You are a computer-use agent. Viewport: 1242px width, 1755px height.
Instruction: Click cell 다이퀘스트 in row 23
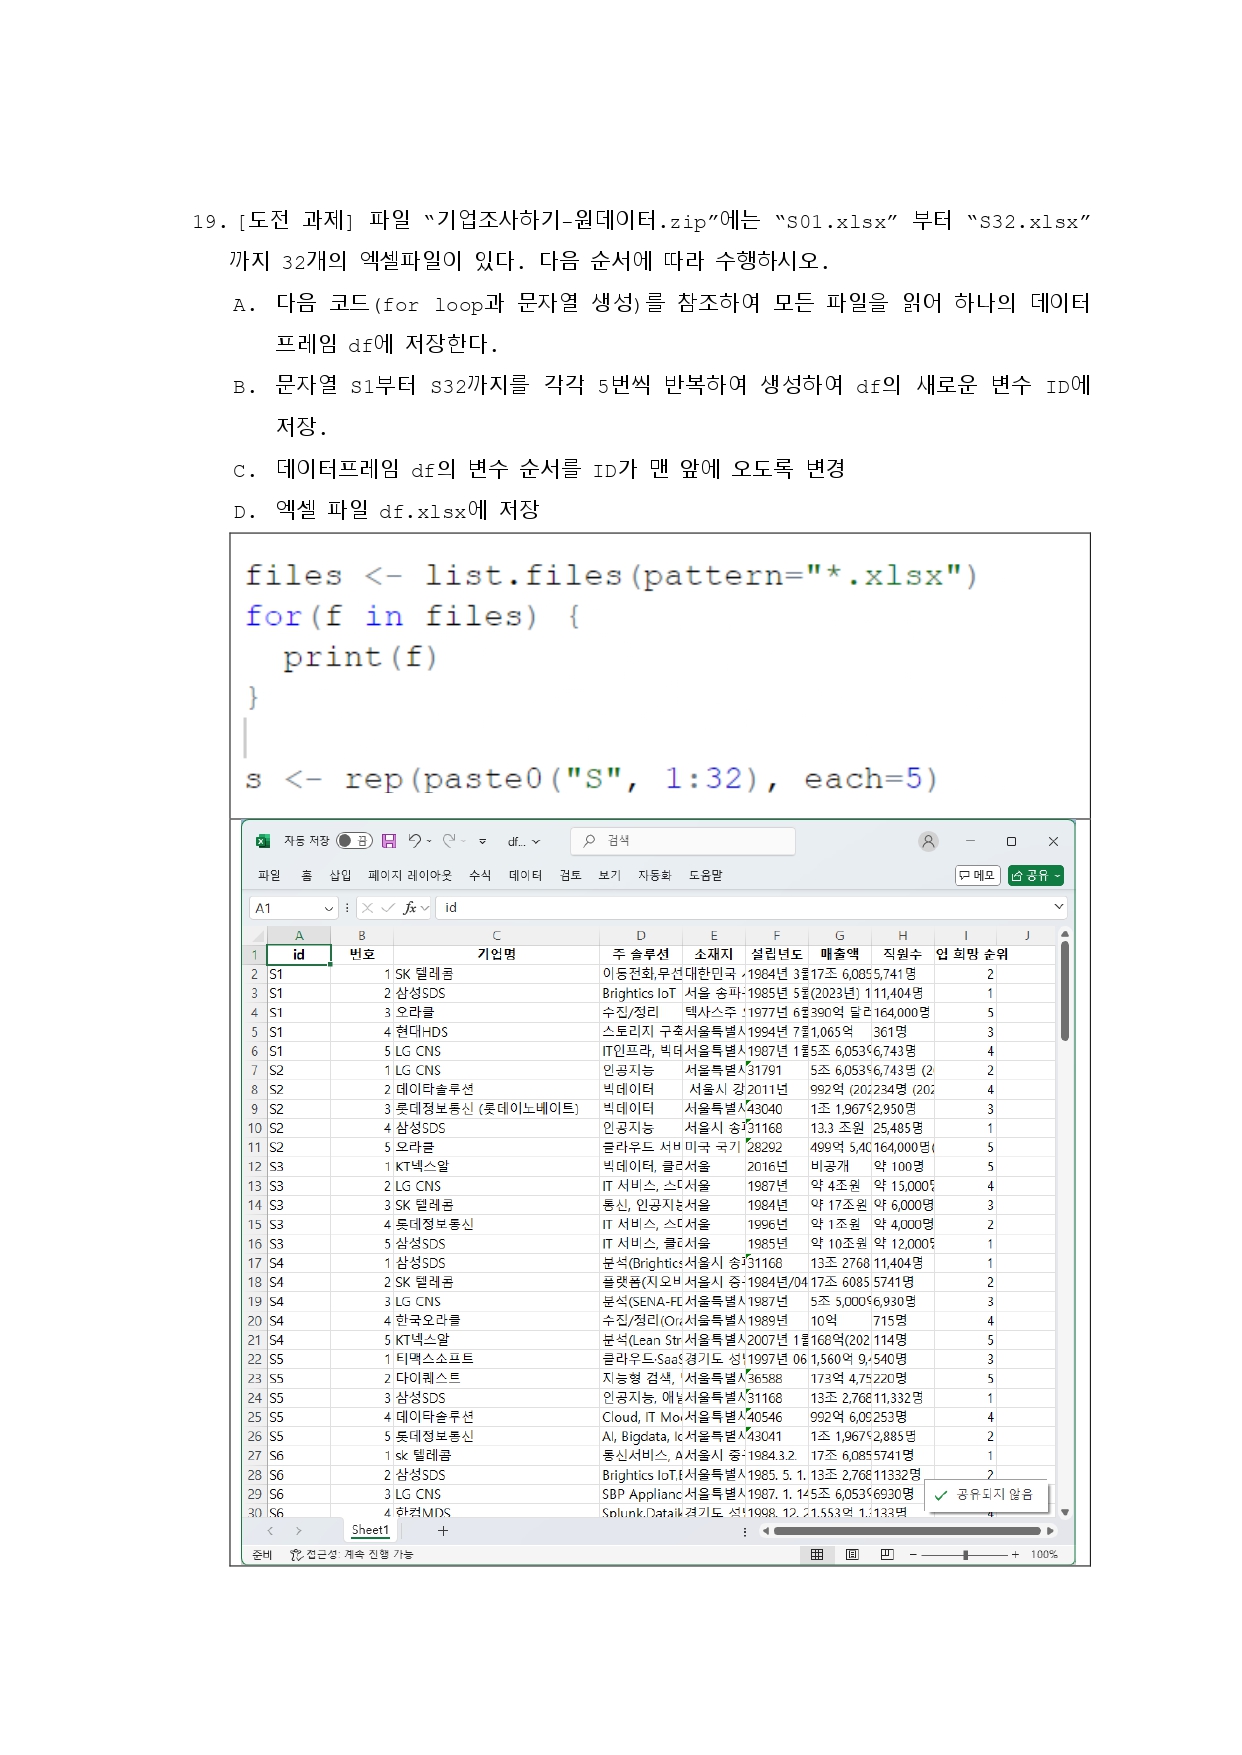[x=496, y=1378]
